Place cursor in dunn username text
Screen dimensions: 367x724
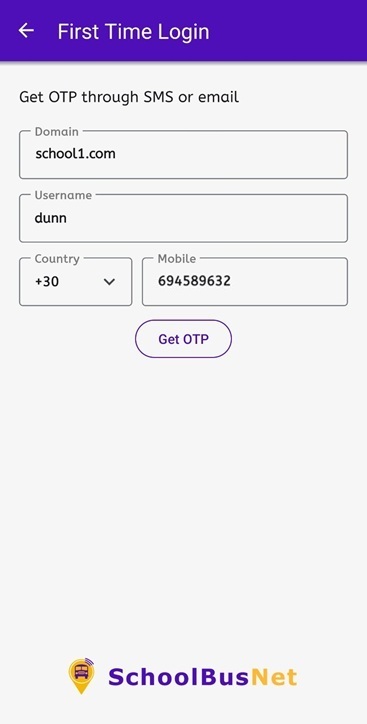click(51, 217)
